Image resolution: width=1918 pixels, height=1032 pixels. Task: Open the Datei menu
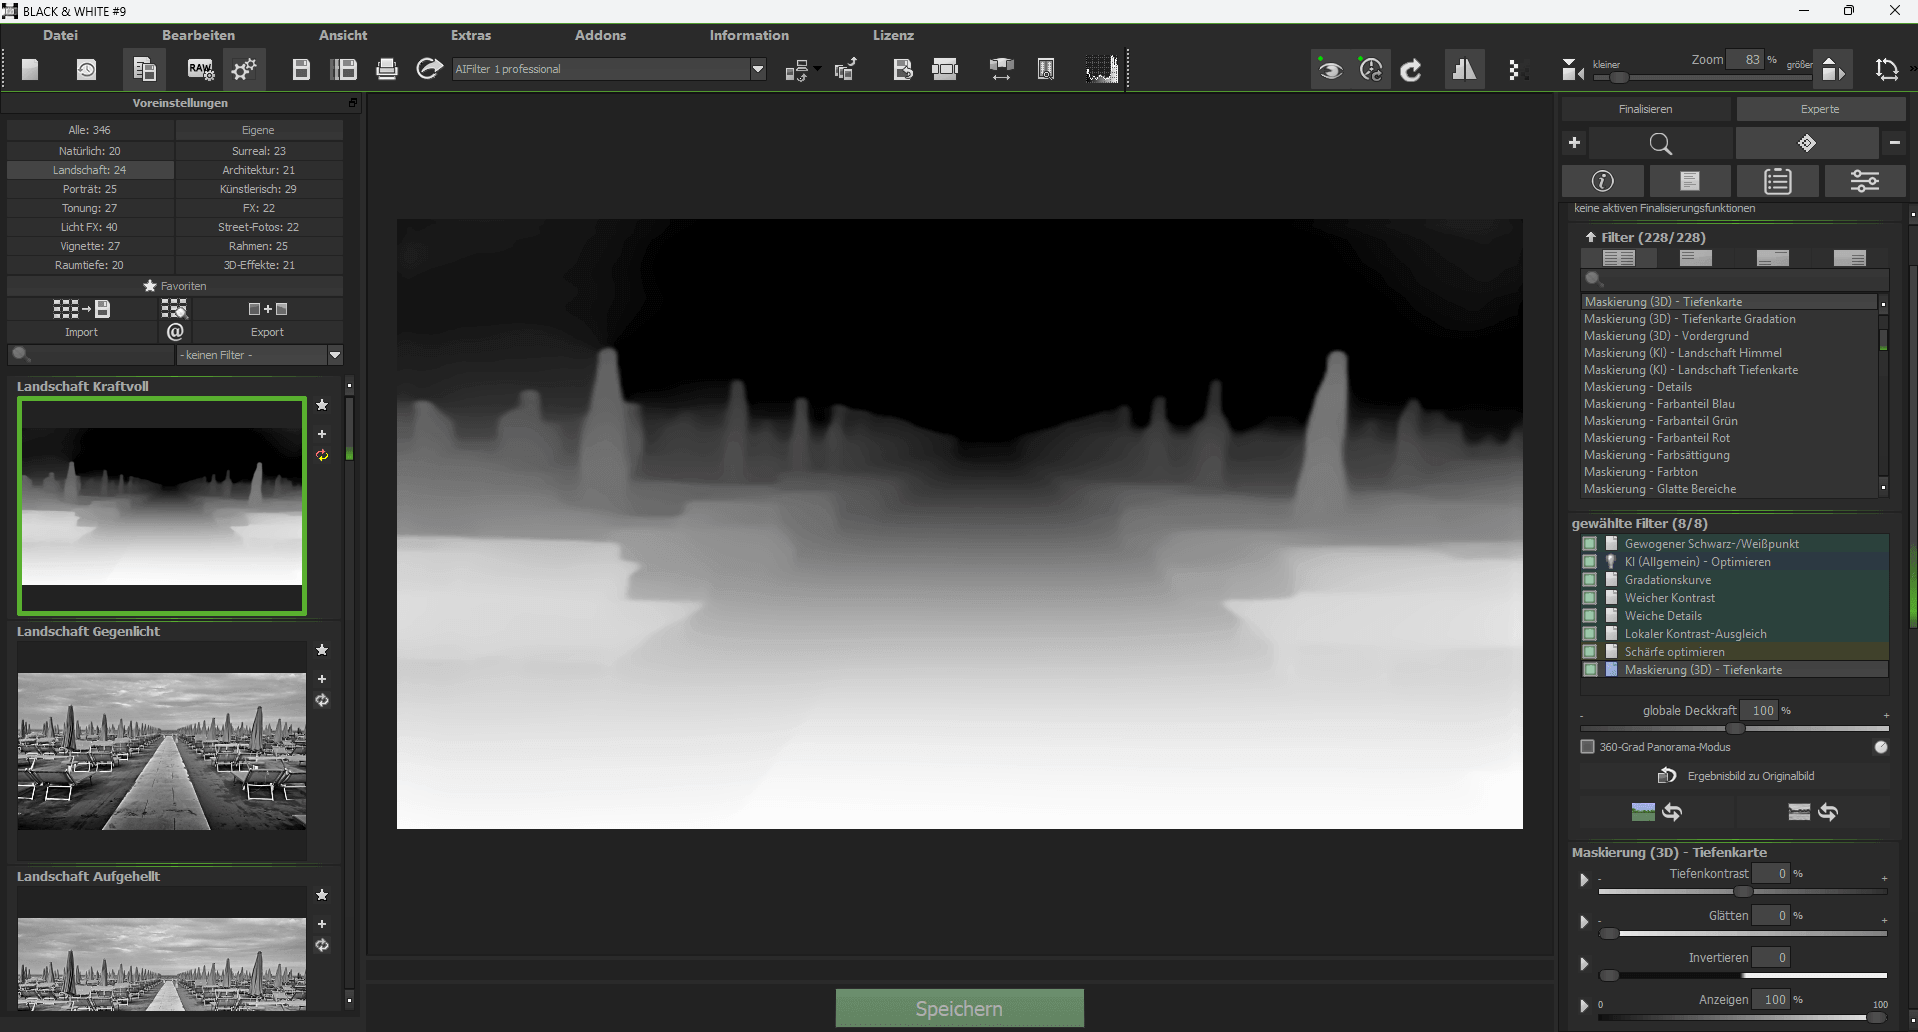(60, 35)
